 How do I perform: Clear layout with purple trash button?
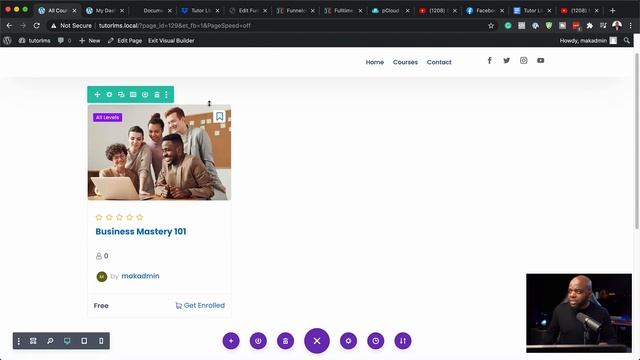[285, 341]
